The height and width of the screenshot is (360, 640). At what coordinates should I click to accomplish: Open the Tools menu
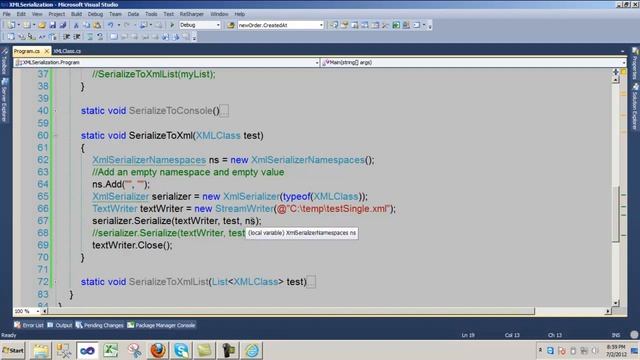coord(151,14)
